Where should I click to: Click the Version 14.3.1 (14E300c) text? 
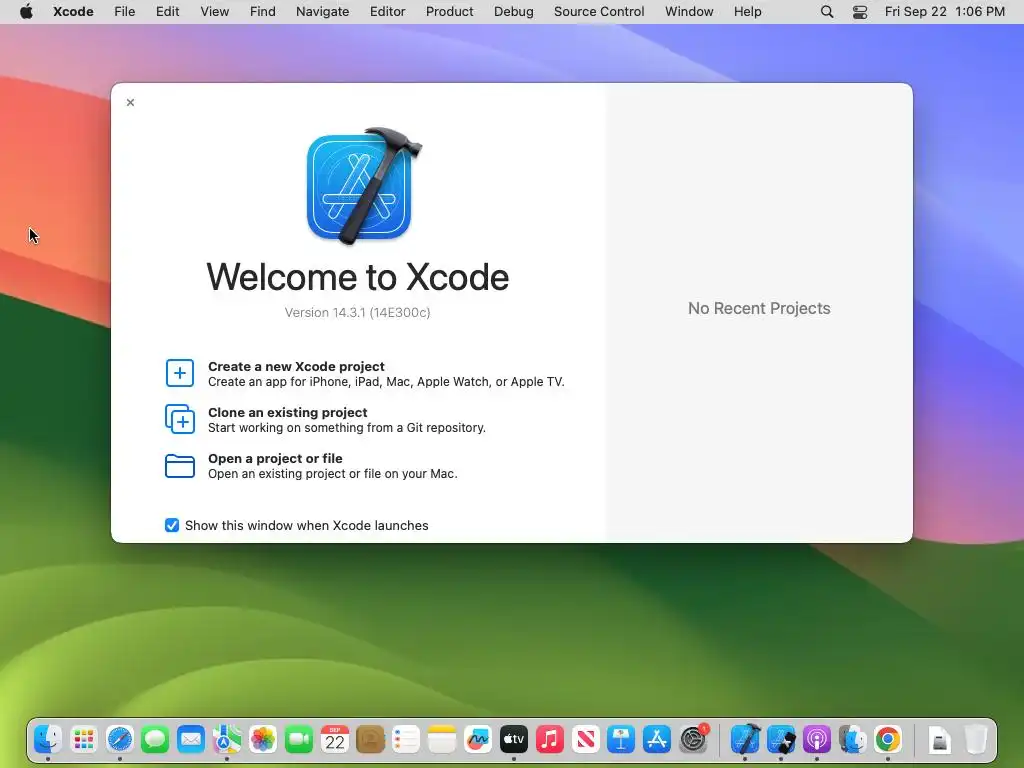tap(357, 312)
